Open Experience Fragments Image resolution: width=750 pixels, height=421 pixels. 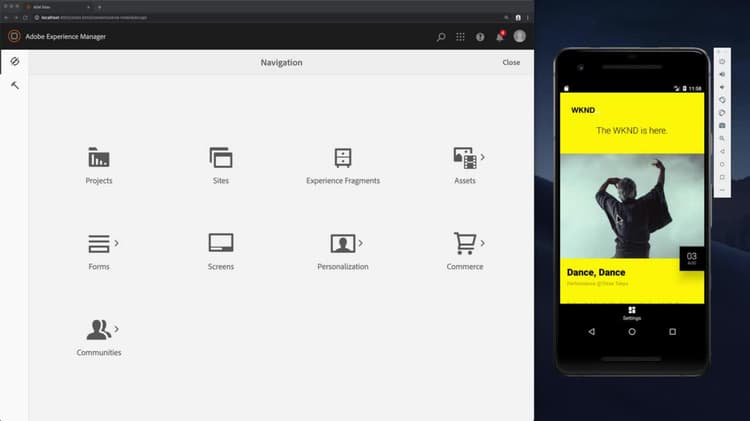343,166
